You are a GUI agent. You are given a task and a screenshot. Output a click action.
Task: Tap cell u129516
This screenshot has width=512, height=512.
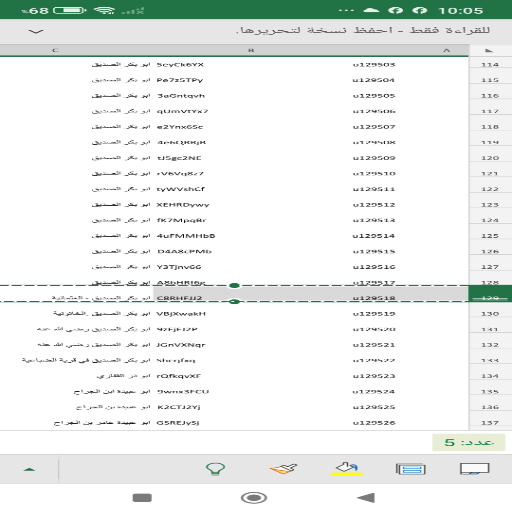click(x=374, y=267)
